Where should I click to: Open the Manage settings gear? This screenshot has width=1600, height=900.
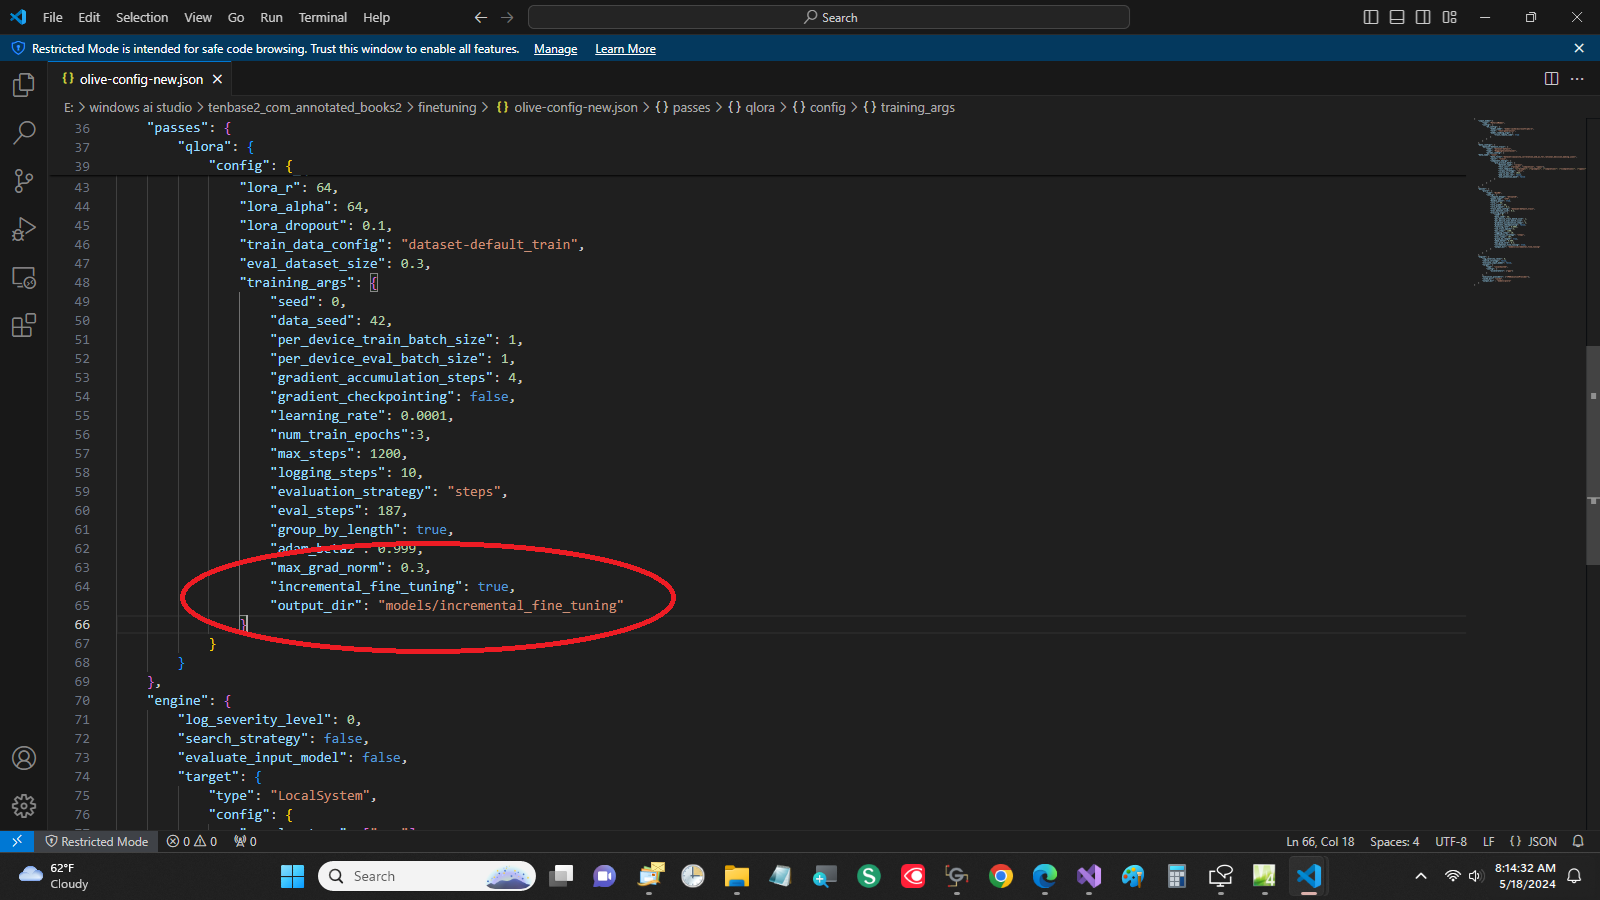tap(23, 805)
